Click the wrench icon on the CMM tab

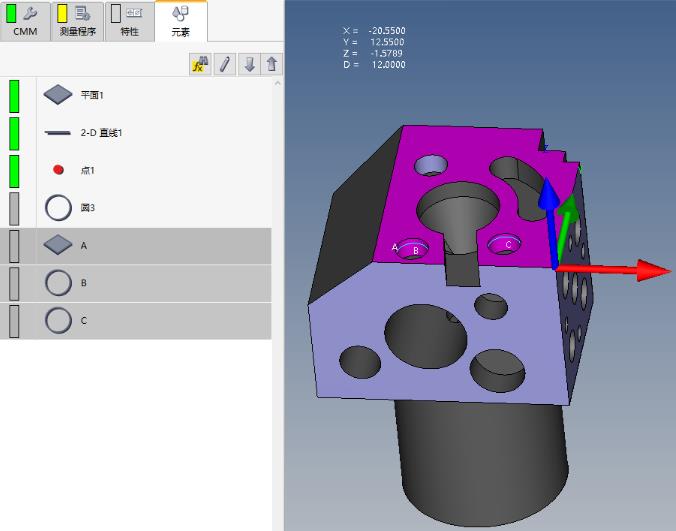[30, 14]
